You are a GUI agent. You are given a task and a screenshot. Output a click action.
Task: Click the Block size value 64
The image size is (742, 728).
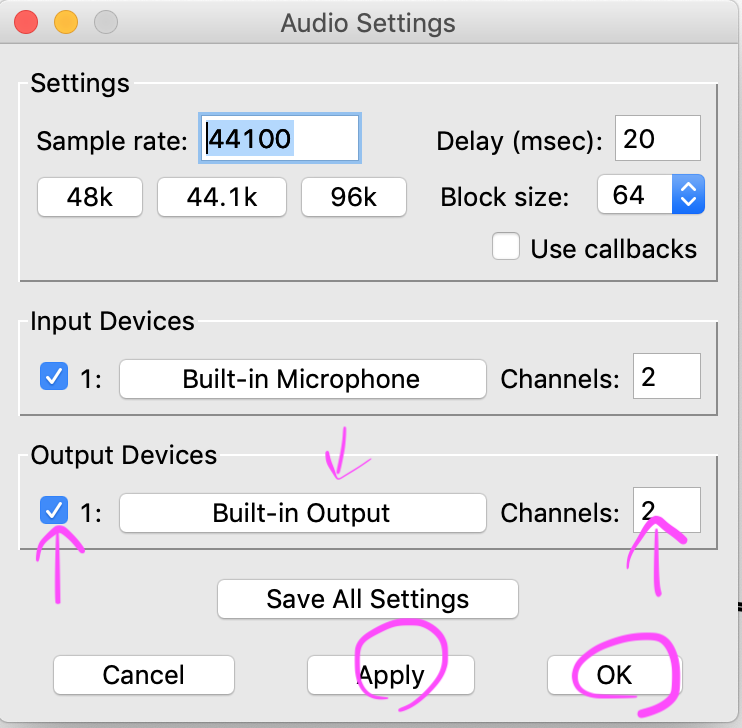point(635,194)
